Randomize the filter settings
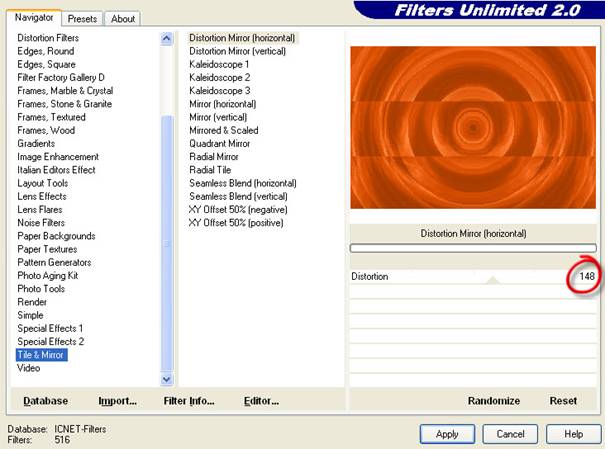 (493, 401)
